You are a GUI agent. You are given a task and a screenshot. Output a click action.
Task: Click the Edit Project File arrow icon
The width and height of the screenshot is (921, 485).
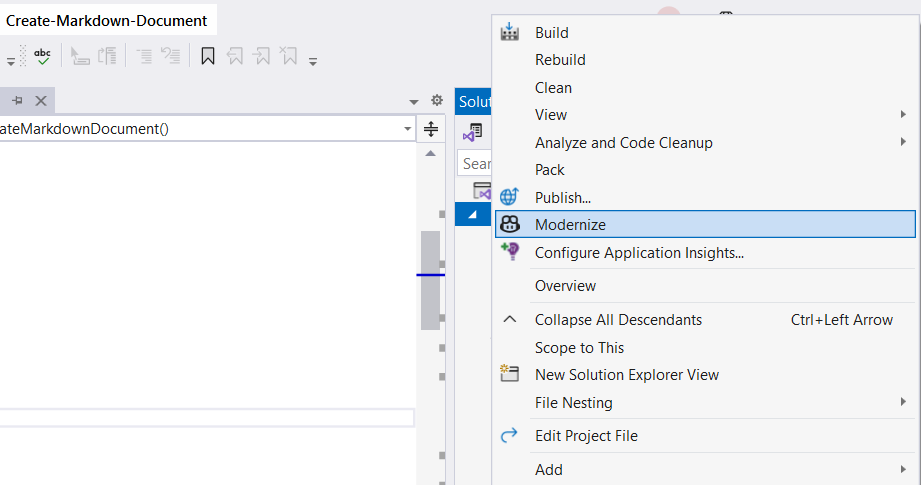click(x=509, y=435)
